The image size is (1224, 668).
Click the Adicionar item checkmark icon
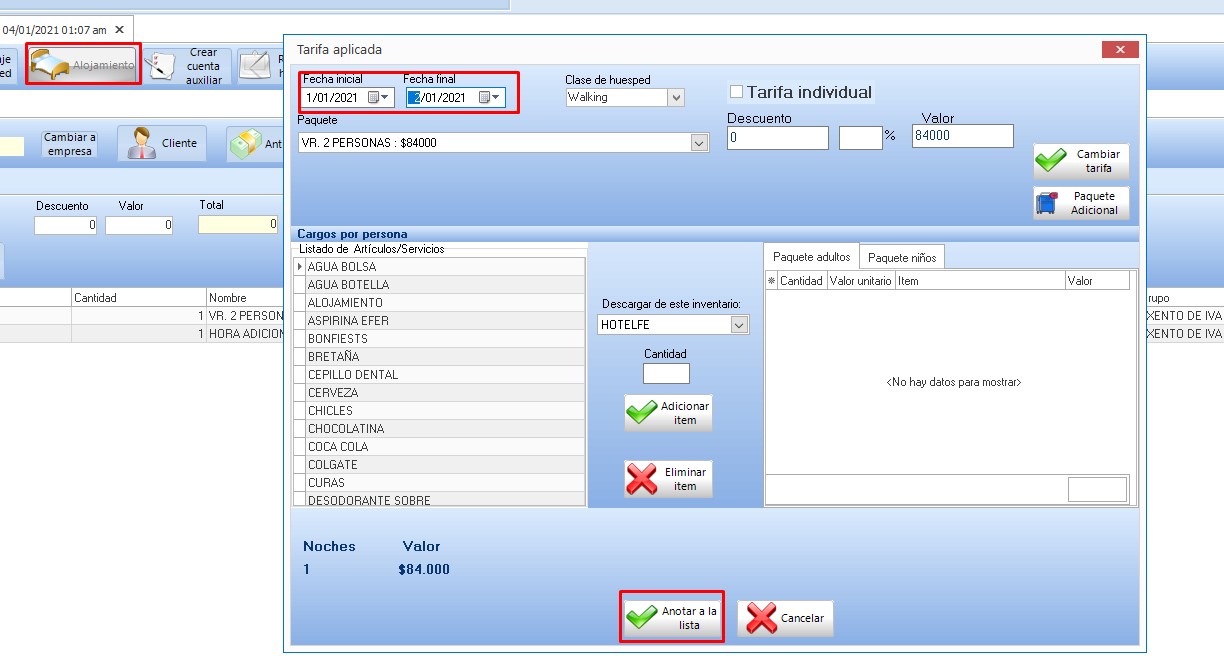641,412
